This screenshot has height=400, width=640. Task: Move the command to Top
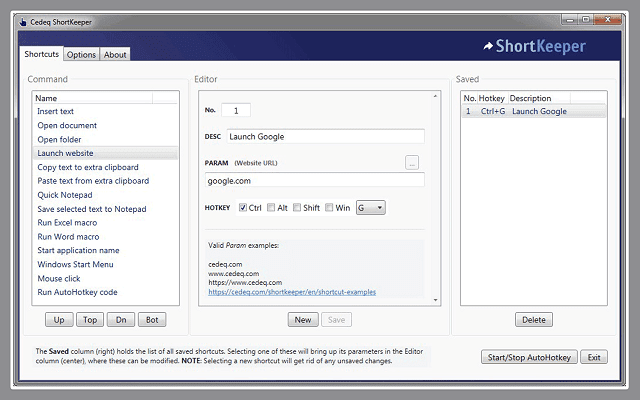[90, 320]
